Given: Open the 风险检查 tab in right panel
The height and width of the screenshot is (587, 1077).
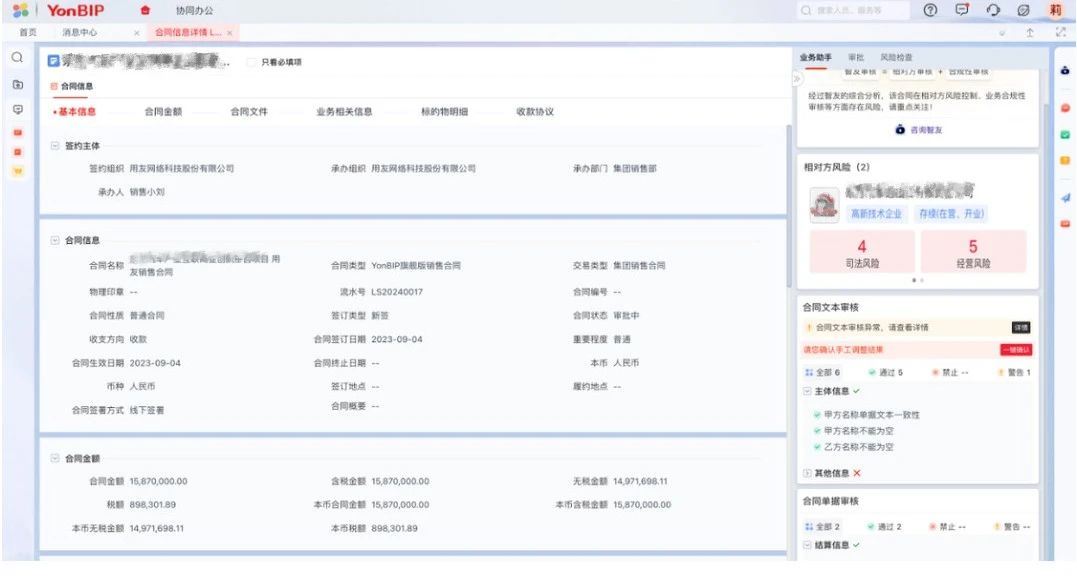Looking at the screenshot, I should [x=896, y=58].
